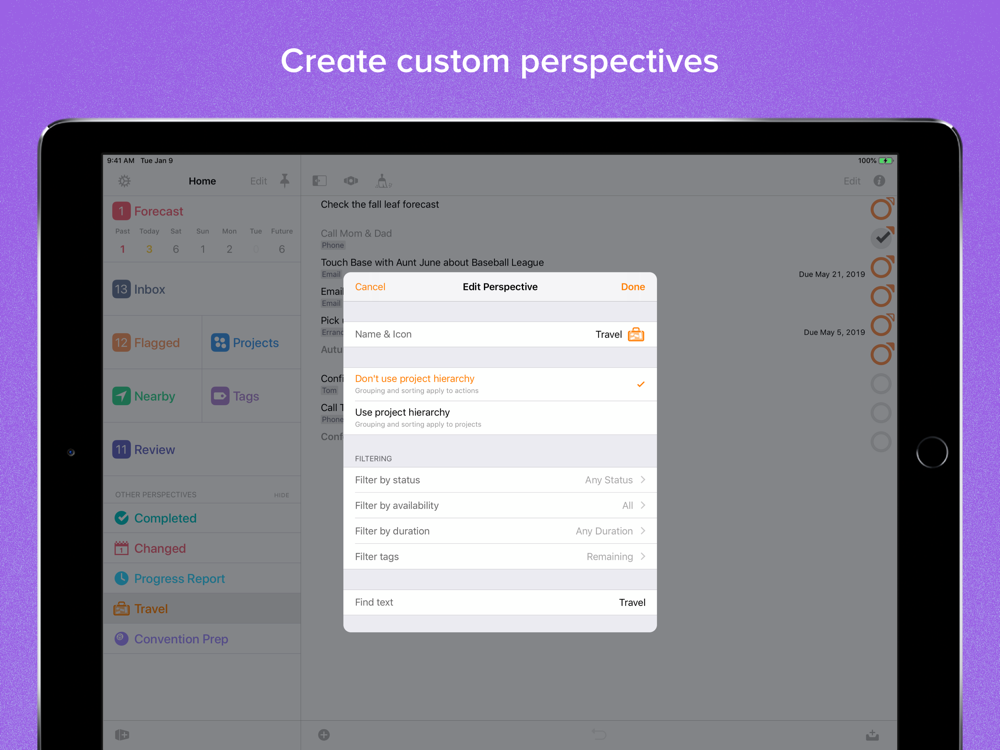Viewport: 1000px width, 750px height.
Task: Open the inspector info icon
Action: click(879, 181)
